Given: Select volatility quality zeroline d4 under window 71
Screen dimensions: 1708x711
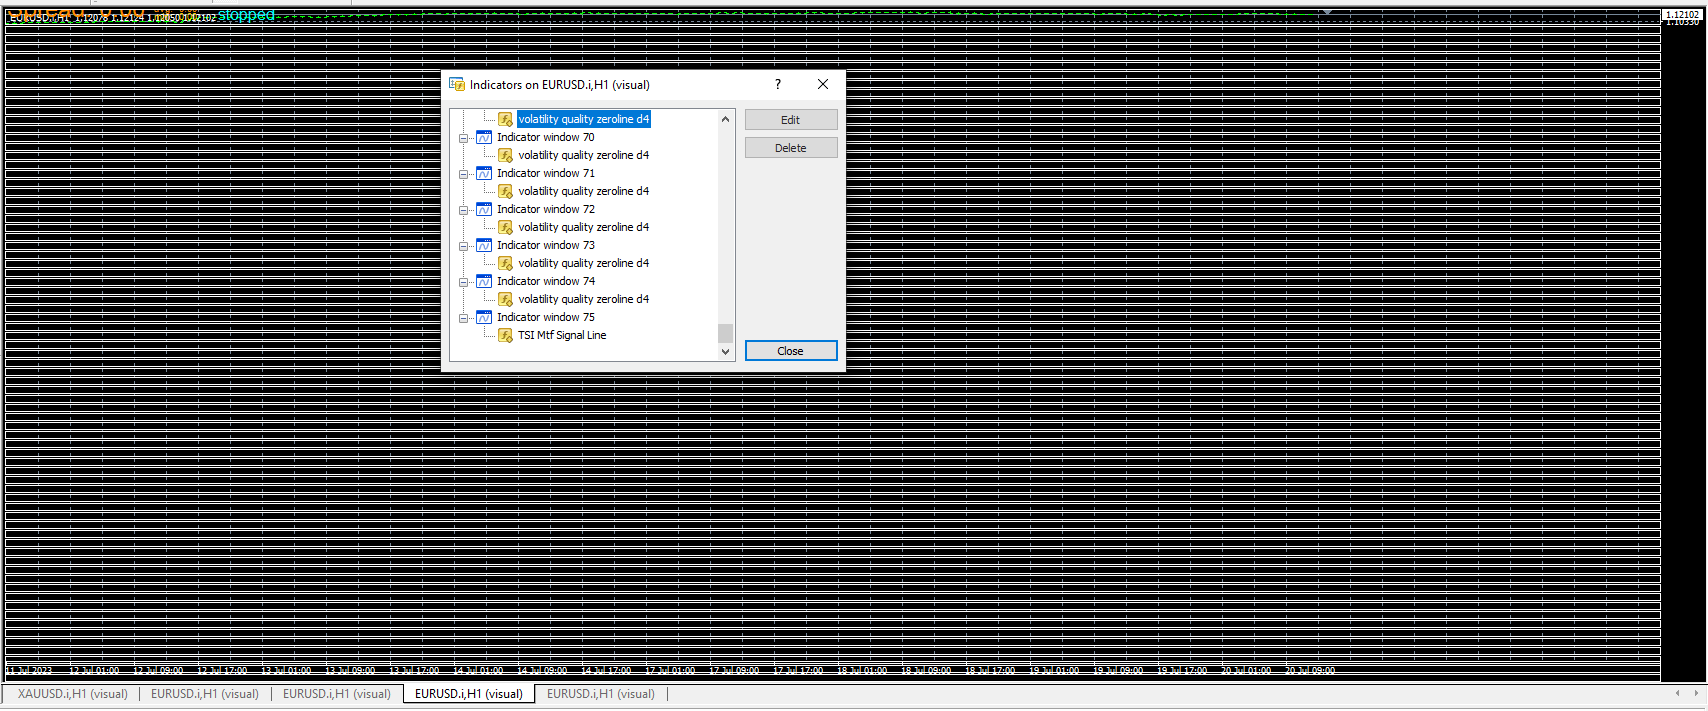Looking at the screenshot, I should [584, 192].
